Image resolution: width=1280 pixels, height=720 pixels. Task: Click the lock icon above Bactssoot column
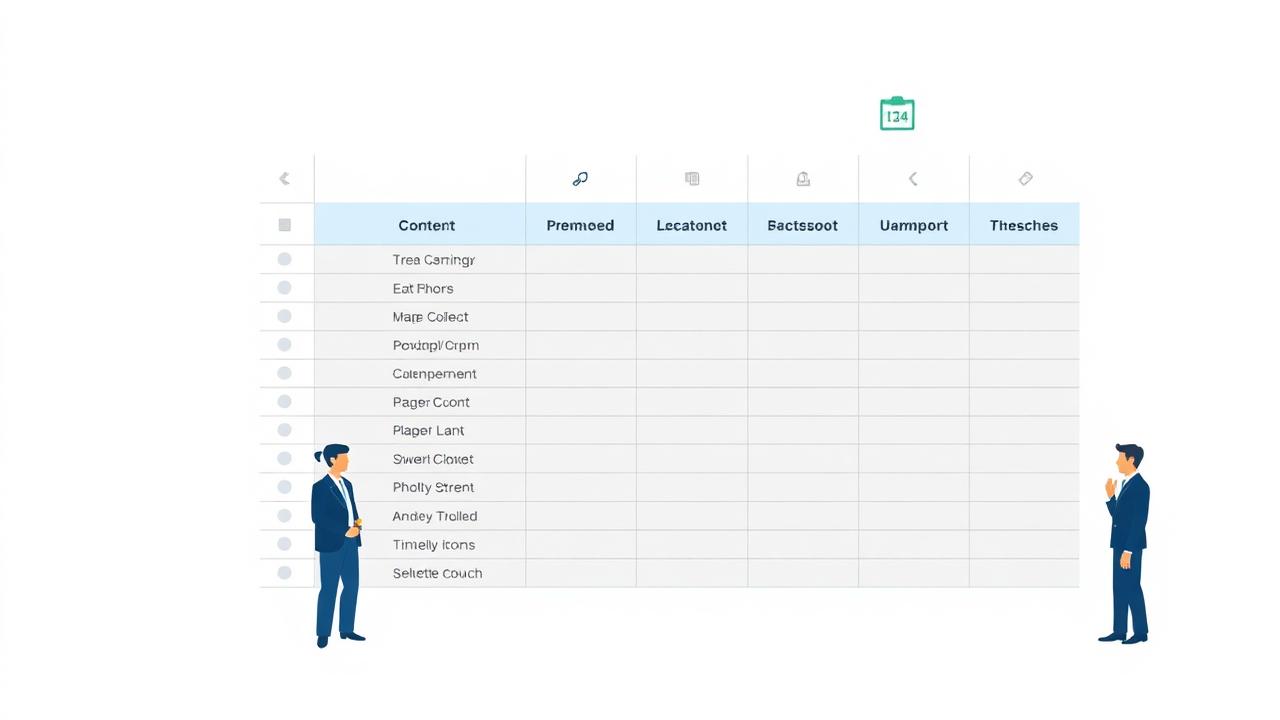tap(802, 178)
